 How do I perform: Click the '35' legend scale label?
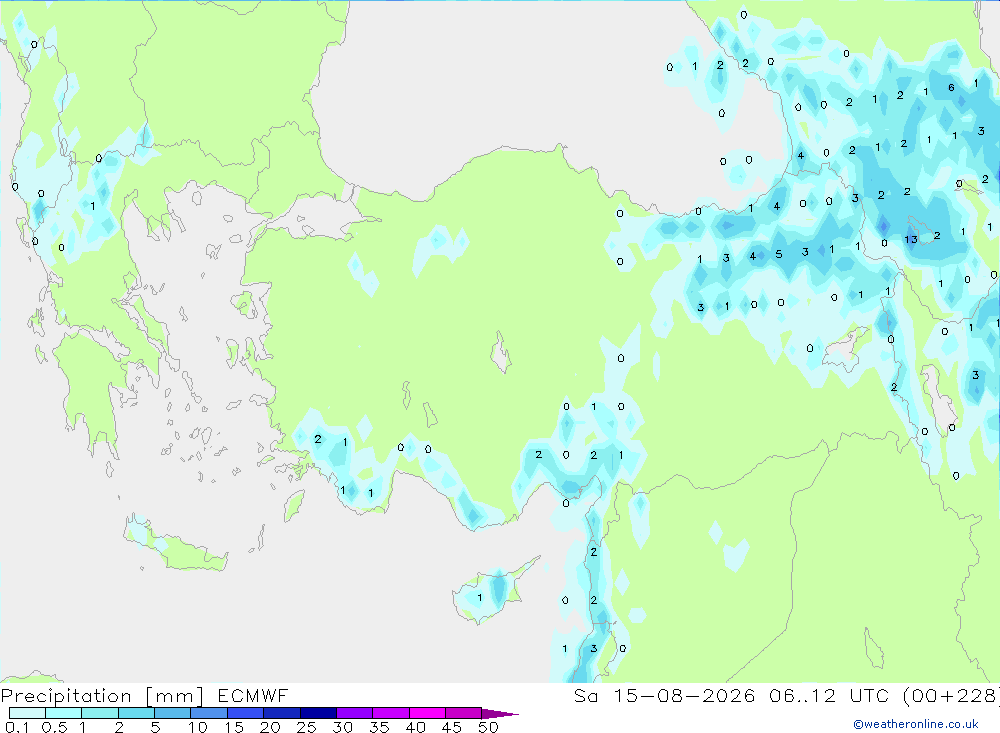(379, 727)
